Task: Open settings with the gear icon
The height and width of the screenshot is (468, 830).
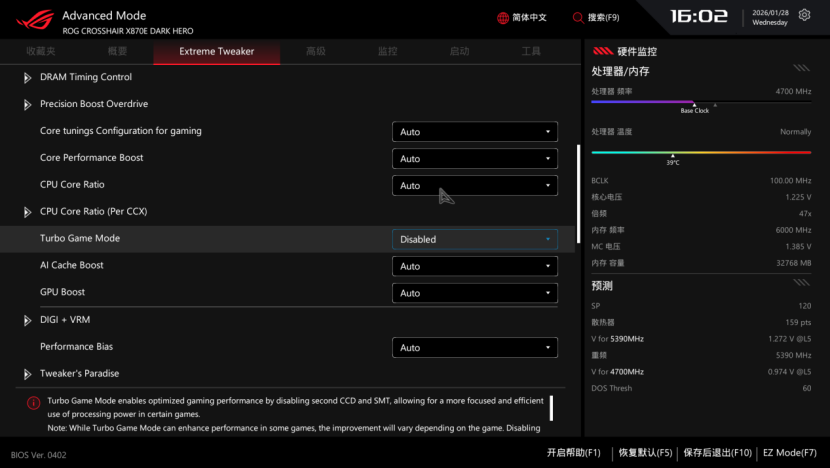Action: [x=805, y=16]
